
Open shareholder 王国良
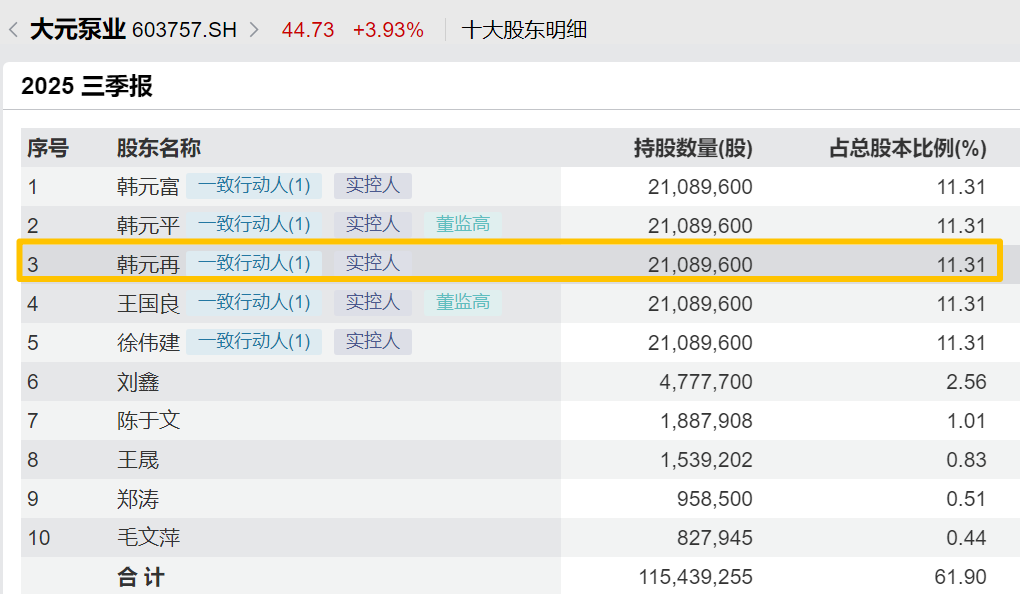click(148, 304)
